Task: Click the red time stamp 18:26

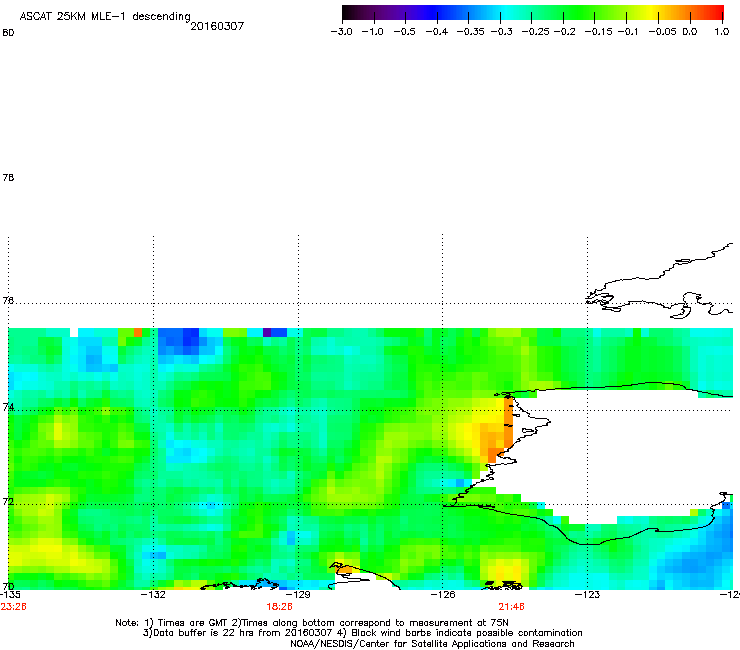Action: (x=279, y=607)
